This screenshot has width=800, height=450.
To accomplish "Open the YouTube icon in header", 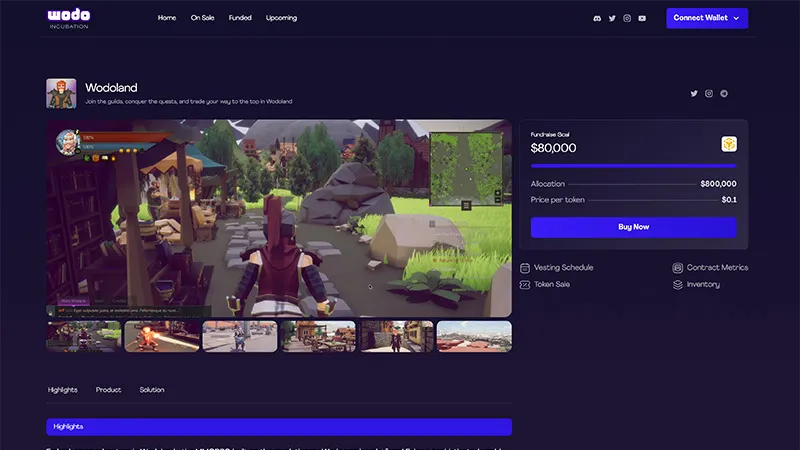I will [642, 18].
